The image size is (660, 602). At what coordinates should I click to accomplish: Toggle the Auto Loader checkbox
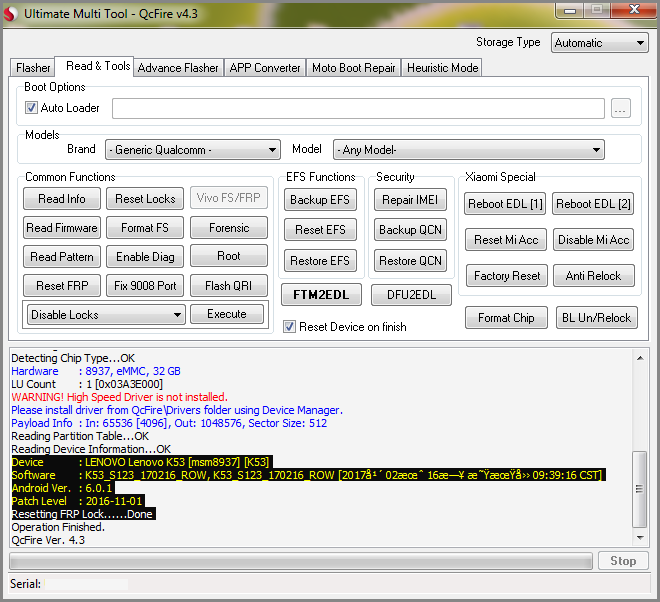point(31,108)
